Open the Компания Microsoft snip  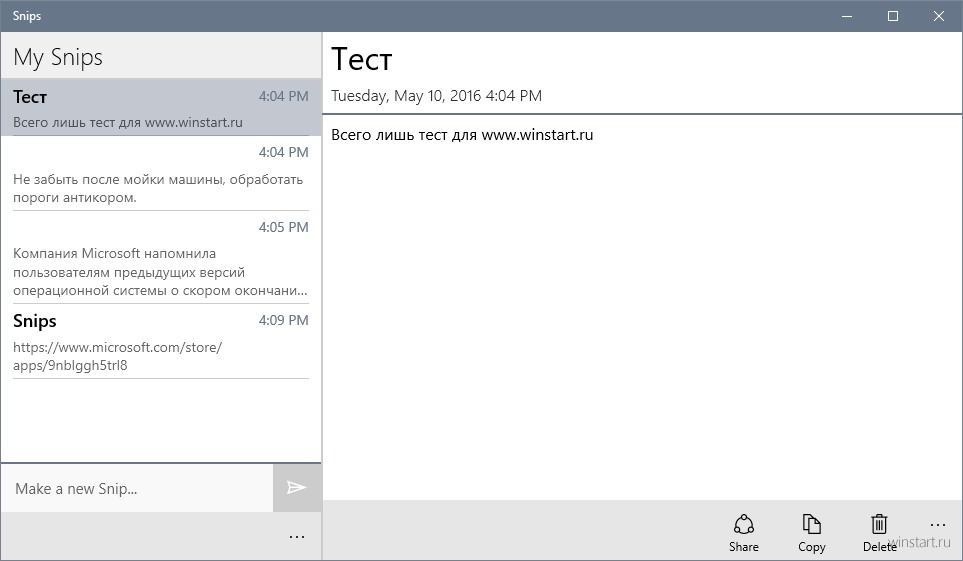[x=161, y=257]
